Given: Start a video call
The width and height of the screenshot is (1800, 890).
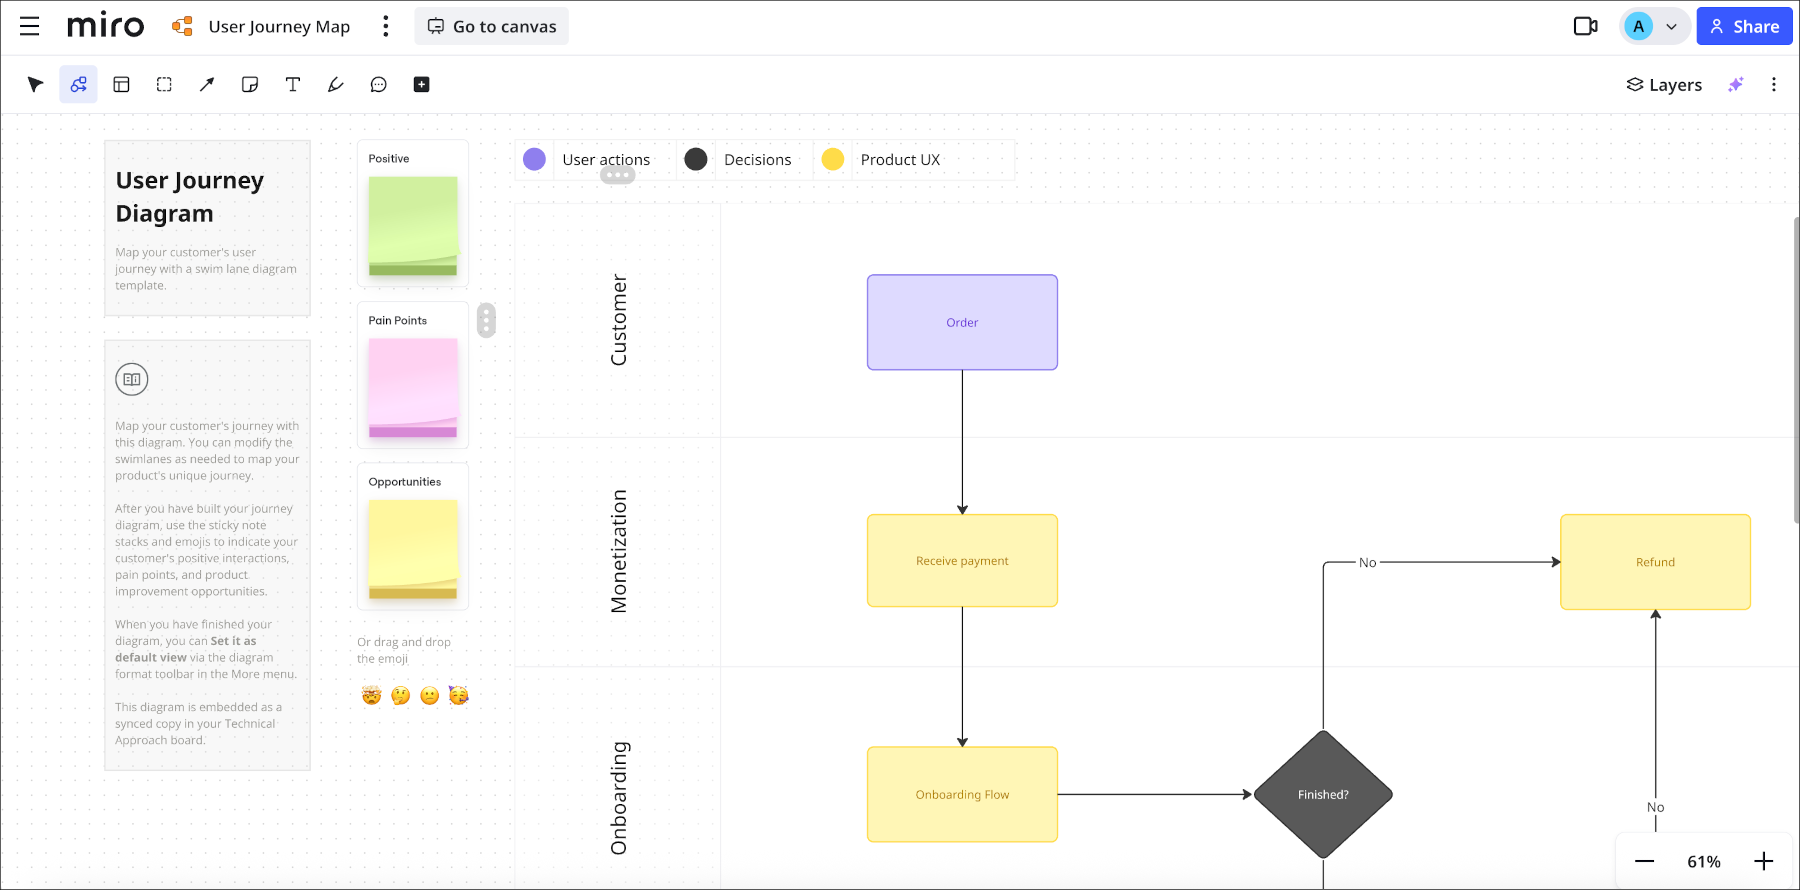Looking at the screenshot, I should [1585, 26].
